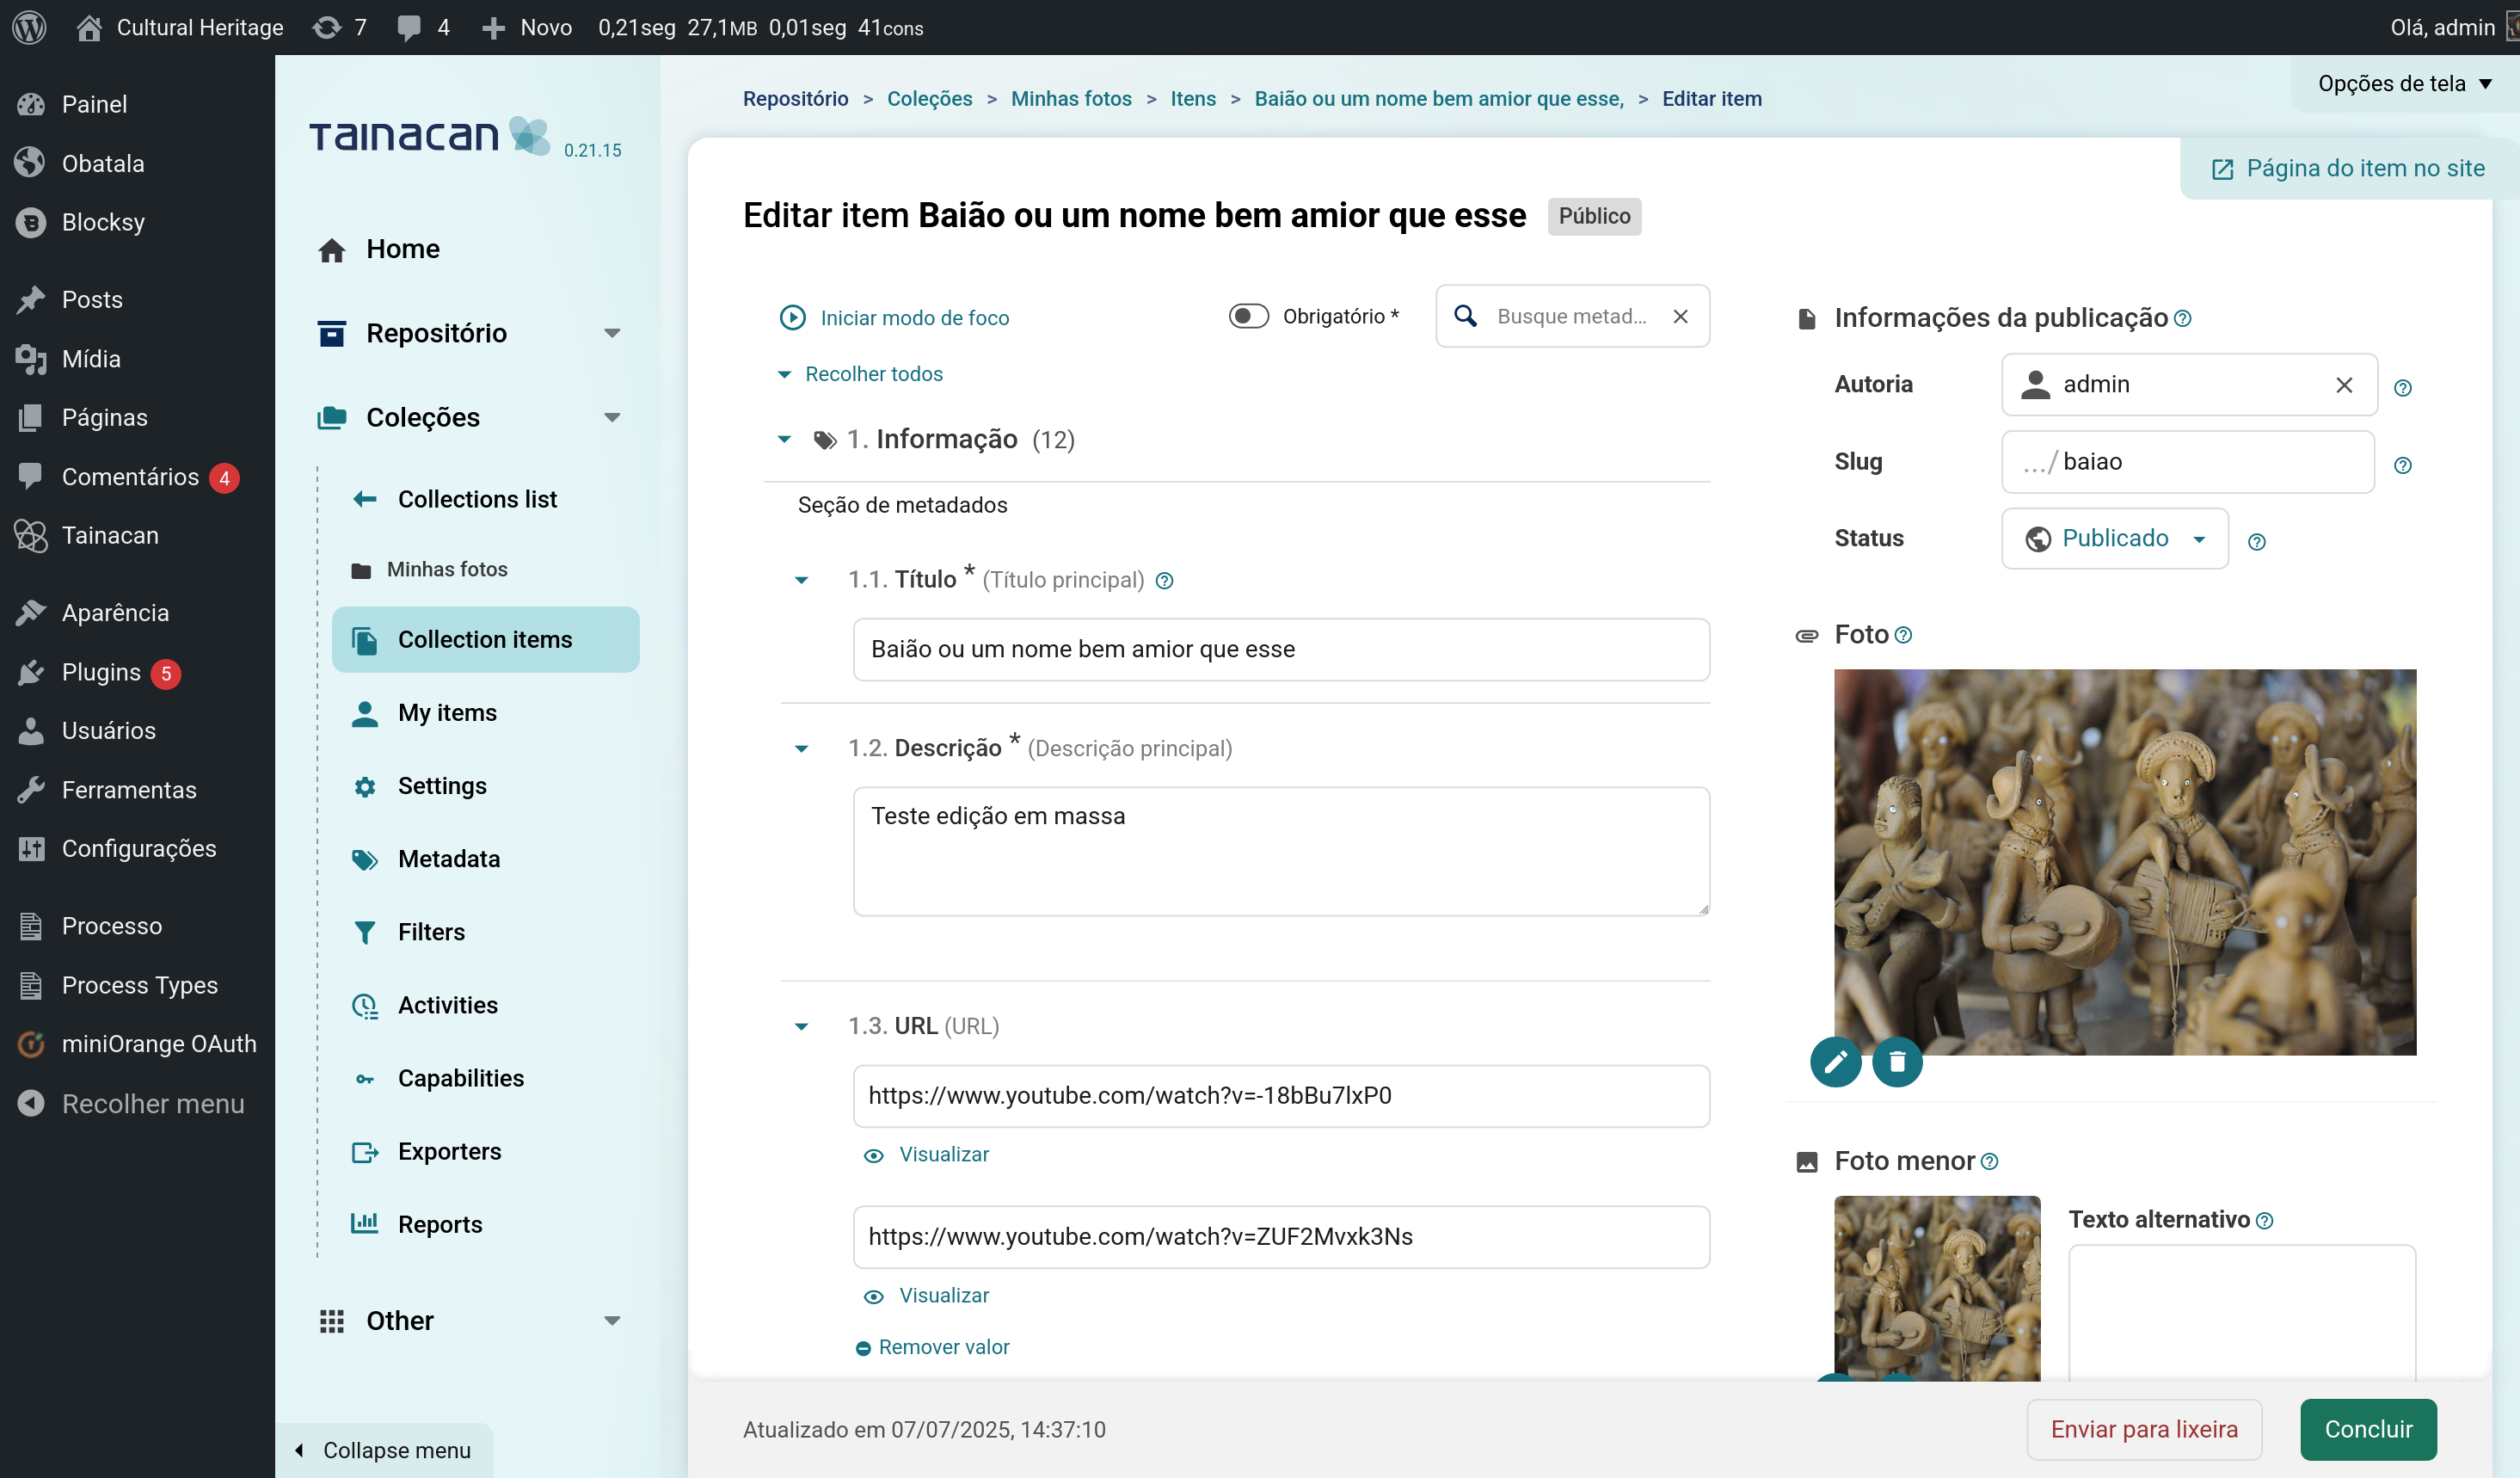The height and width of the screenshot is (1478, 2520).
Task: Remove admin from Autoria field
Action: pos(2344,384)
